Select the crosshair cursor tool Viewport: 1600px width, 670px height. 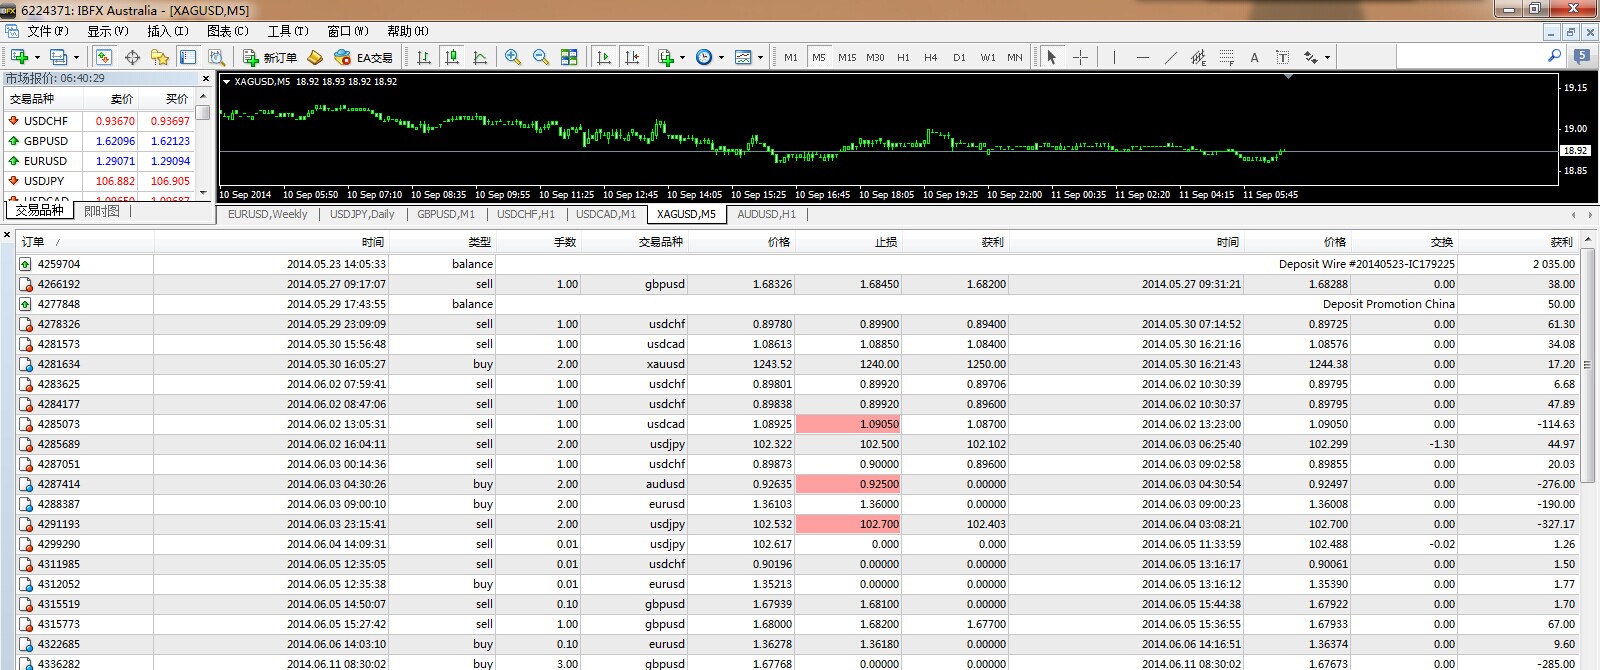pyautogui.click(x=1080, y=57)
